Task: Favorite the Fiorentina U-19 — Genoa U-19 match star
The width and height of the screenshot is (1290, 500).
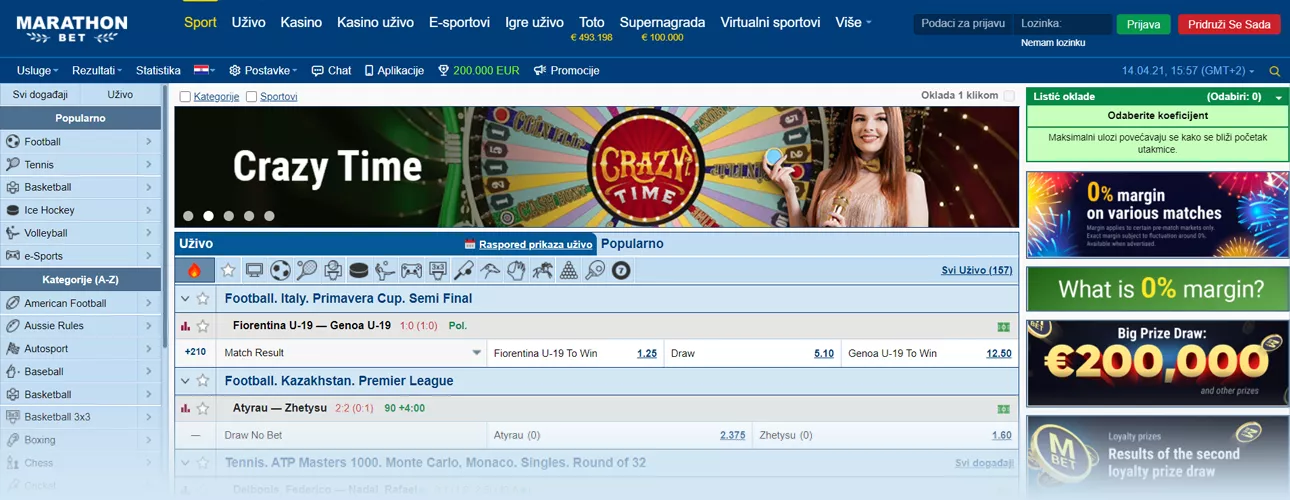Action: tap(203, 326)
